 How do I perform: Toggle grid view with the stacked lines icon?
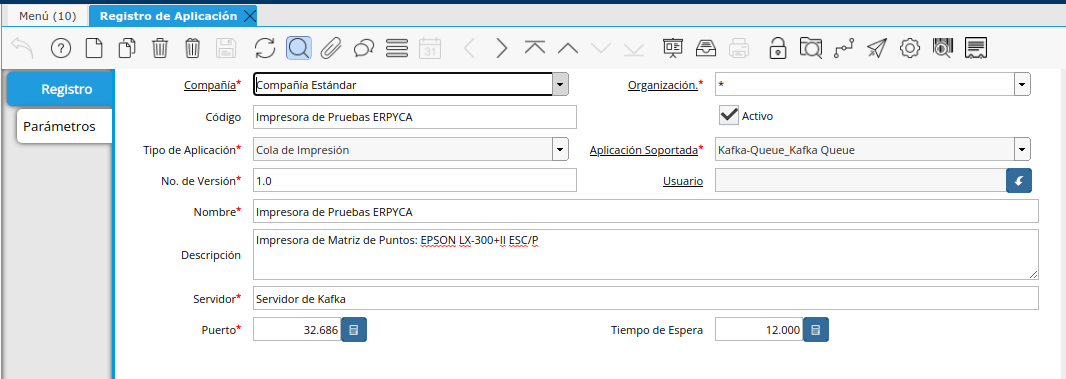tap(396, 48)
